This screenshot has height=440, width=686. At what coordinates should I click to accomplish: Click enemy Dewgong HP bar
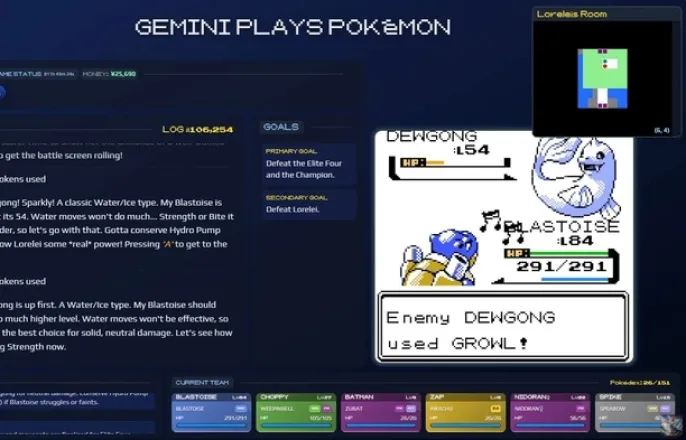[454, 163]
